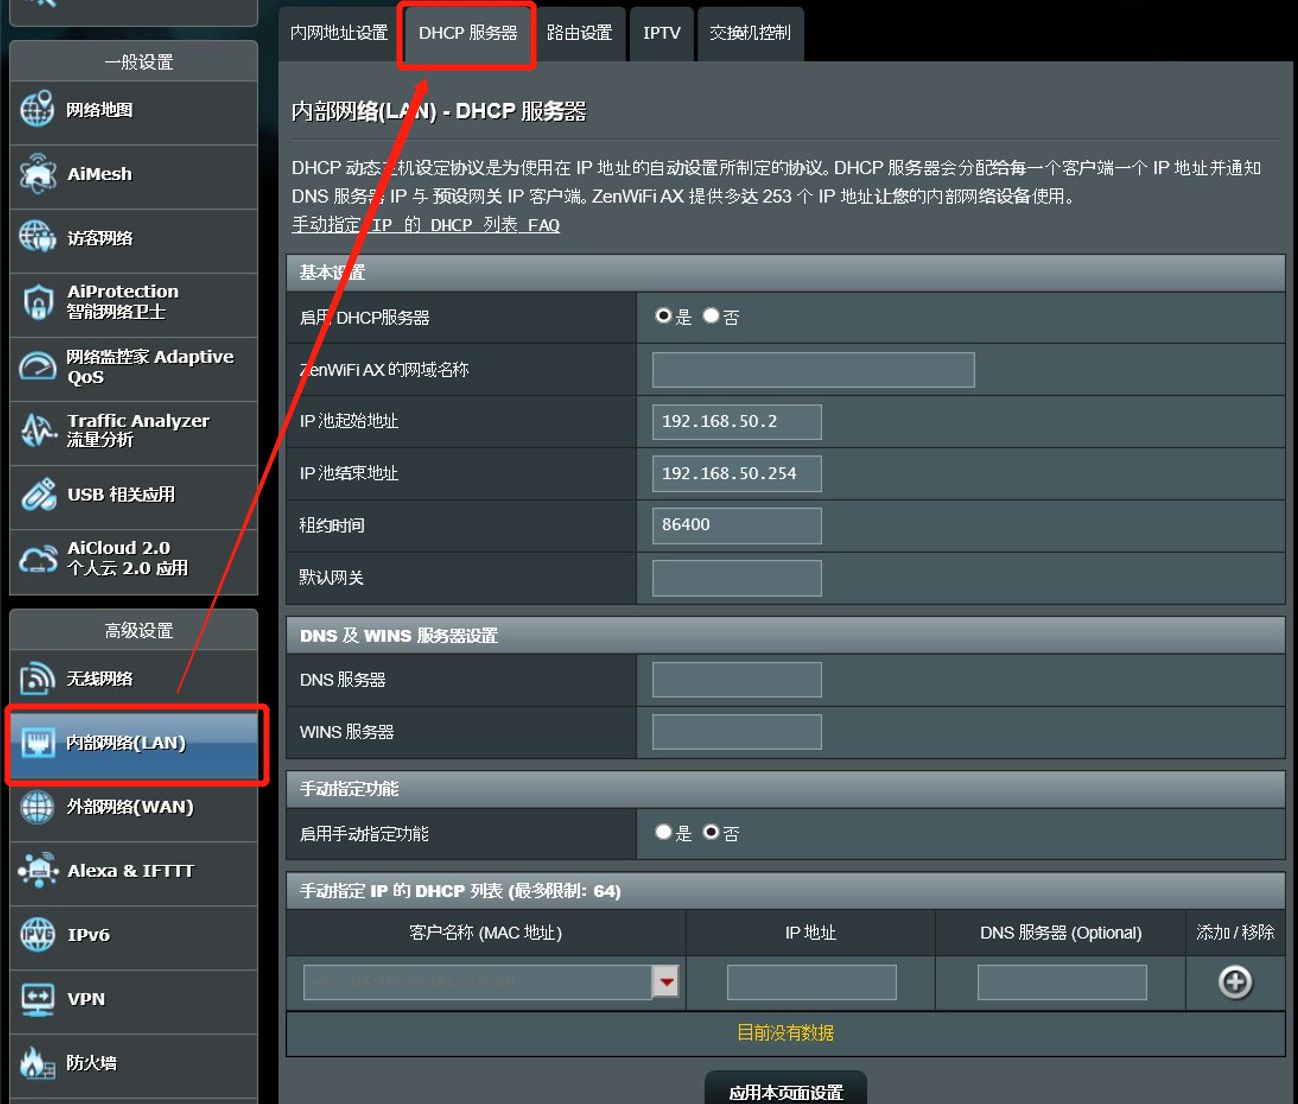Click the AiMesh sidebar icon

click(37, 174)
